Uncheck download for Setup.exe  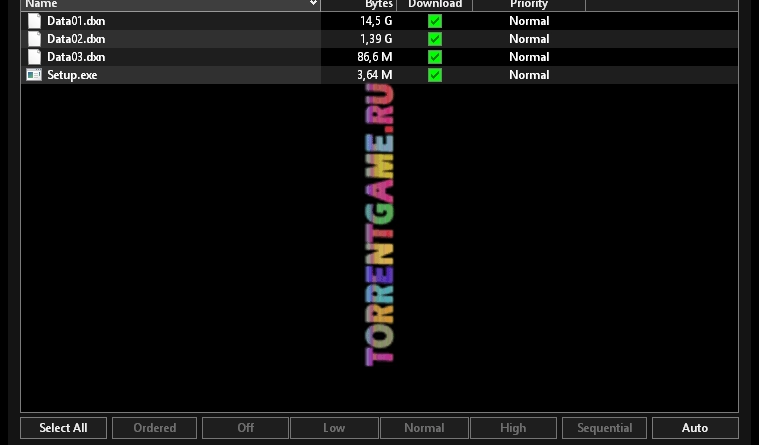pyautogui.click(x=435, y=75)
